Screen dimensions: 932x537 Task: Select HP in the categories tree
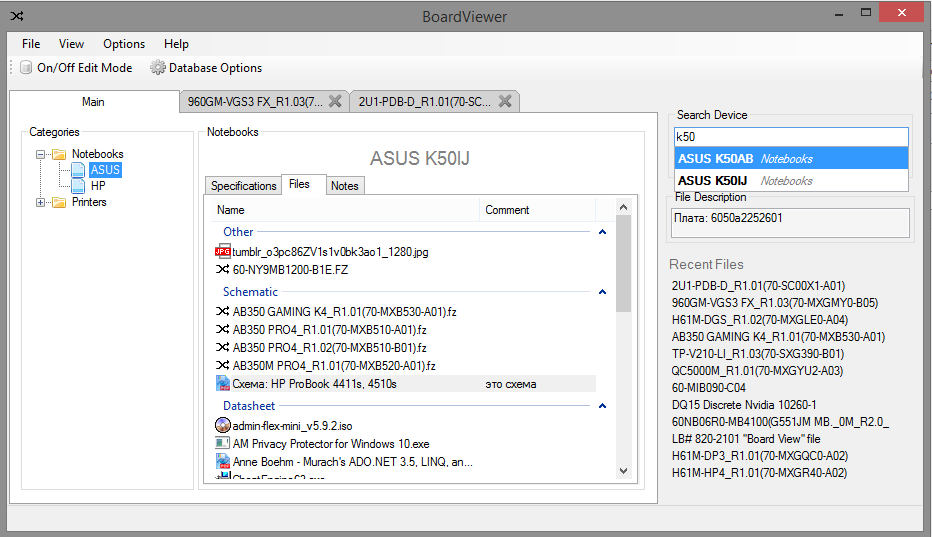coord(98,186)
